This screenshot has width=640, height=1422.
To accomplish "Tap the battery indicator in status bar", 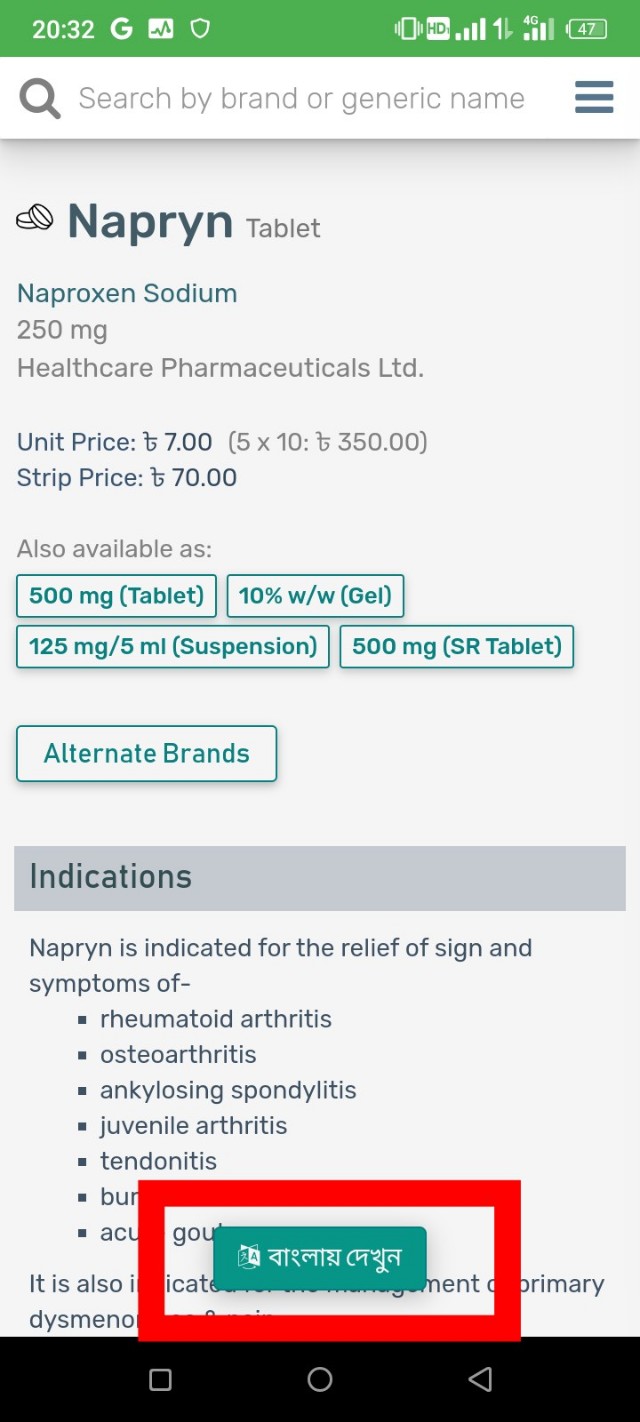I will tap(587, 29).
